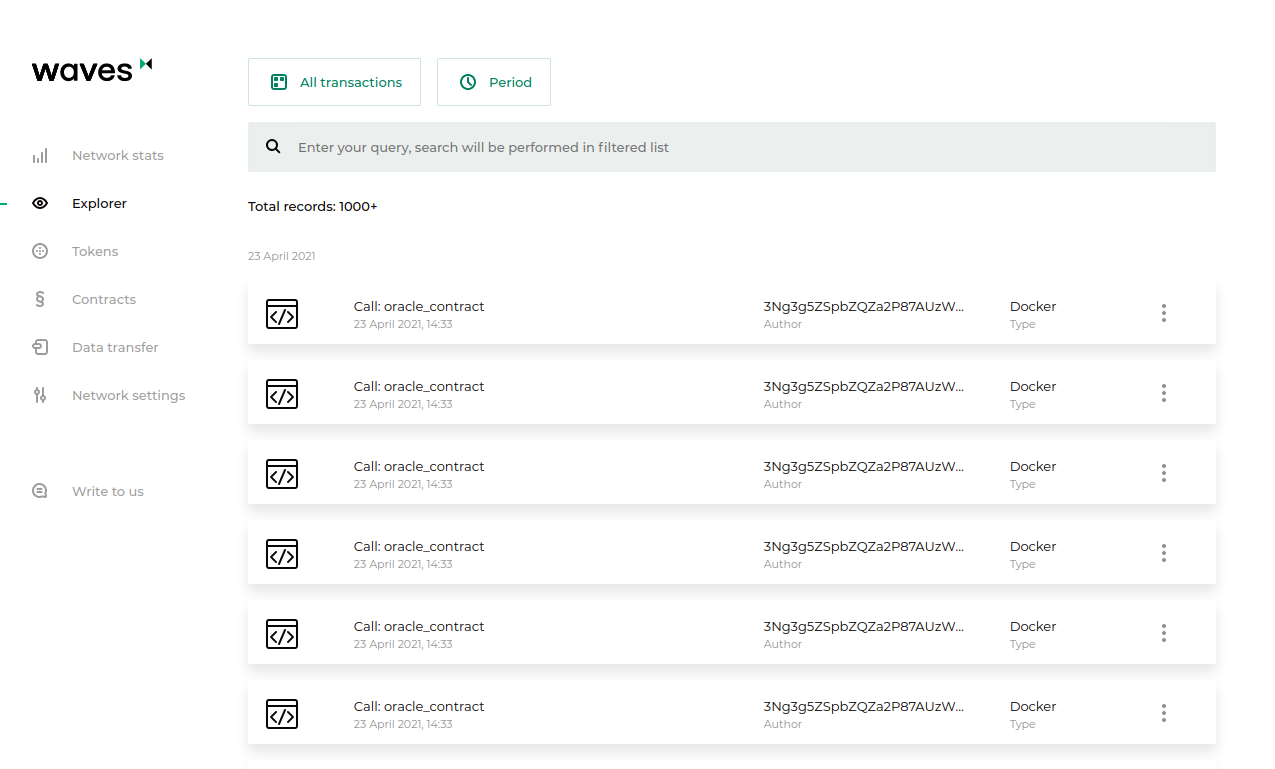Screen dimensions: 1275x769
Task: Open the Period filter selector
Action: pyautogui.click(x=494, y=81)
